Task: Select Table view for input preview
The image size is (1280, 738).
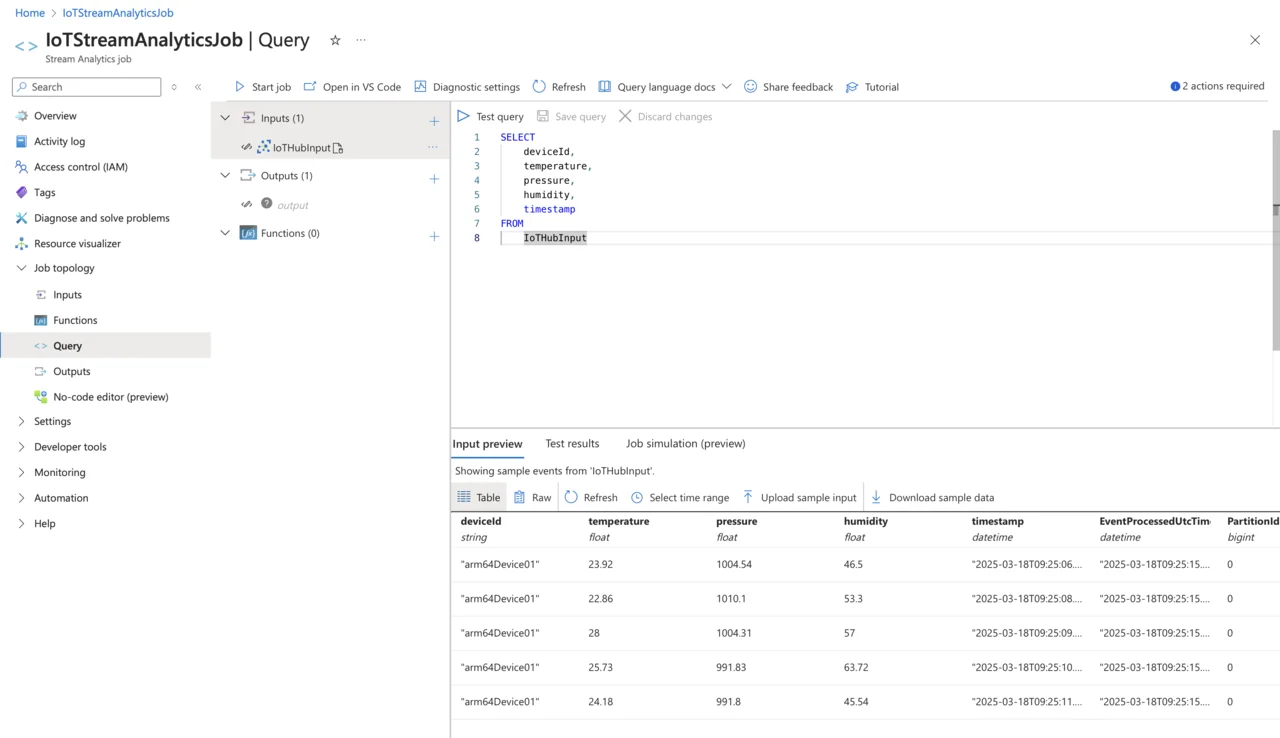Action: [x=478, y=497]
